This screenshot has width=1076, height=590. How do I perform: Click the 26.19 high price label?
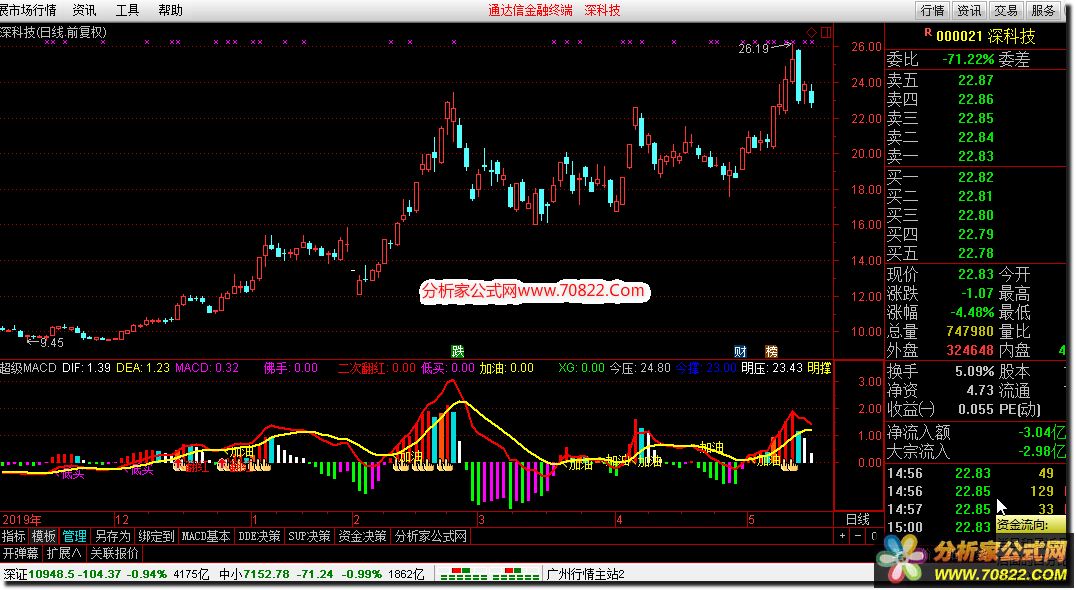click(x=753, y=49)
